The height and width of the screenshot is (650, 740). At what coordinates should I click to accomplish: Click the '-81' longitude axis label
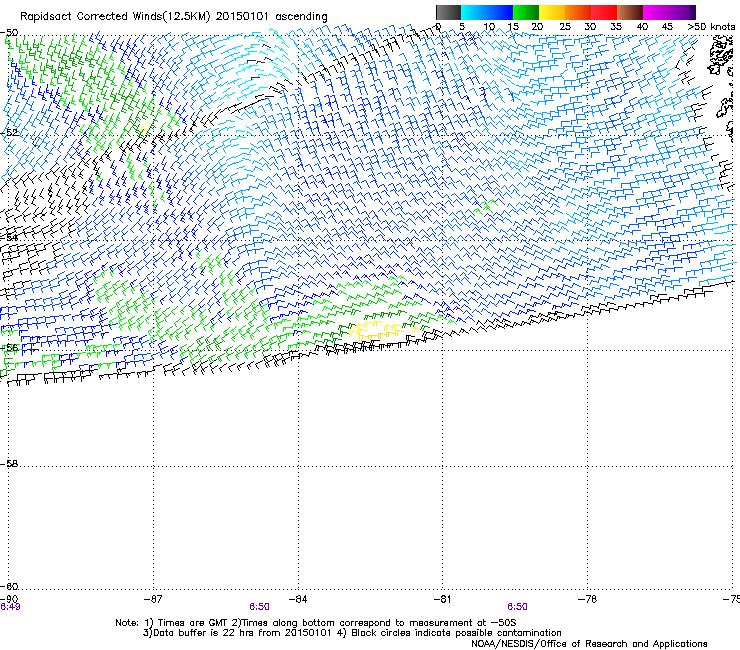pyautogui.click(x=442, y=599)
